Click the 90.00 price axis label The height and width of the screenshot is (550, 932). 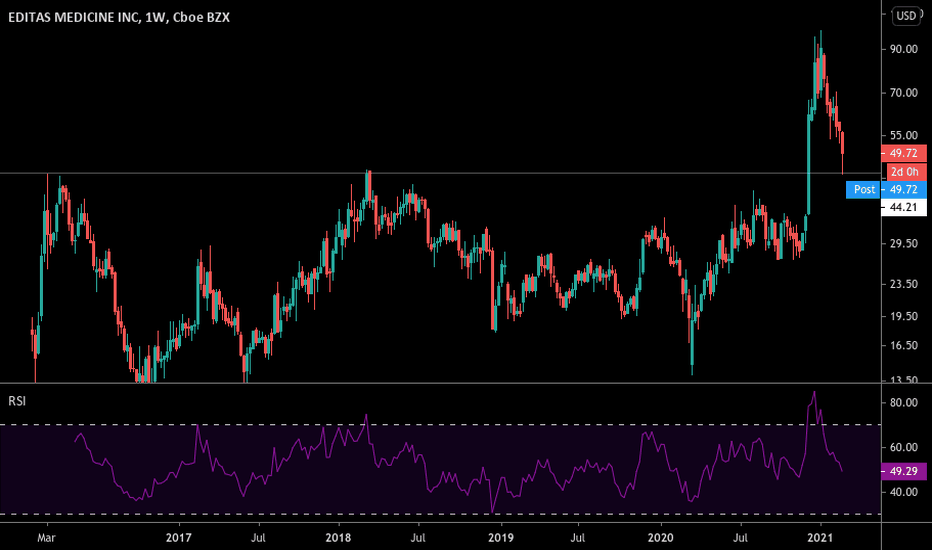[903, 49]
